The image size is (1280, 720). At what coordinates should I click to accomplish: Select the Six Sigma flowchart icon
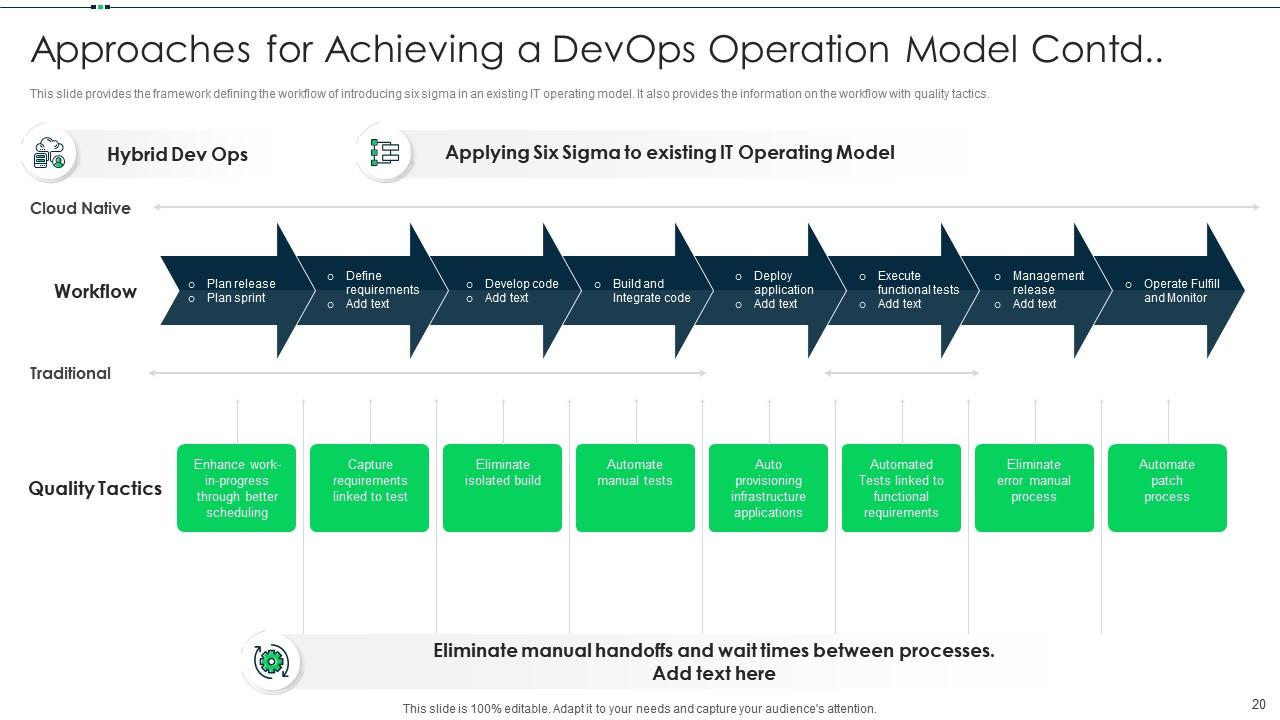tap(383, 153)
